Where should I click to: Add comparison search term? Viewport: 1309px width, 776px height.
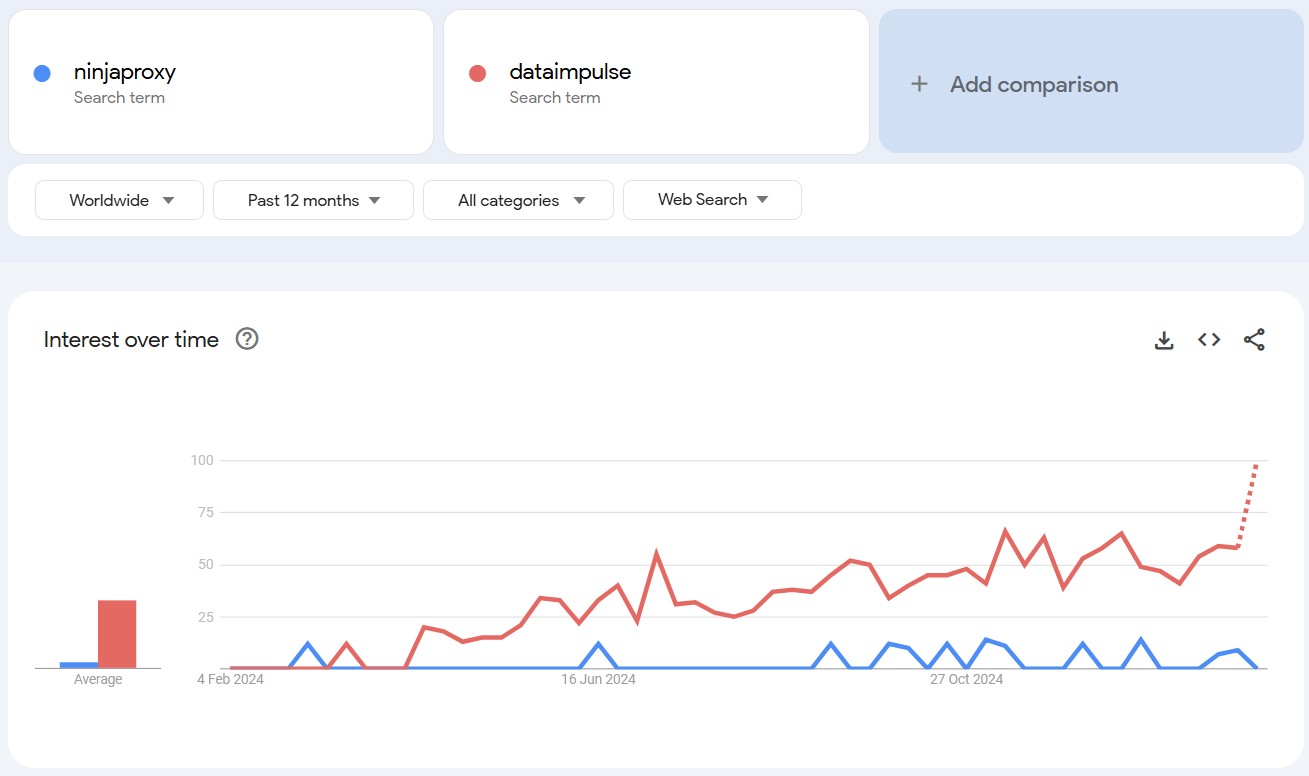point(1091,81)
